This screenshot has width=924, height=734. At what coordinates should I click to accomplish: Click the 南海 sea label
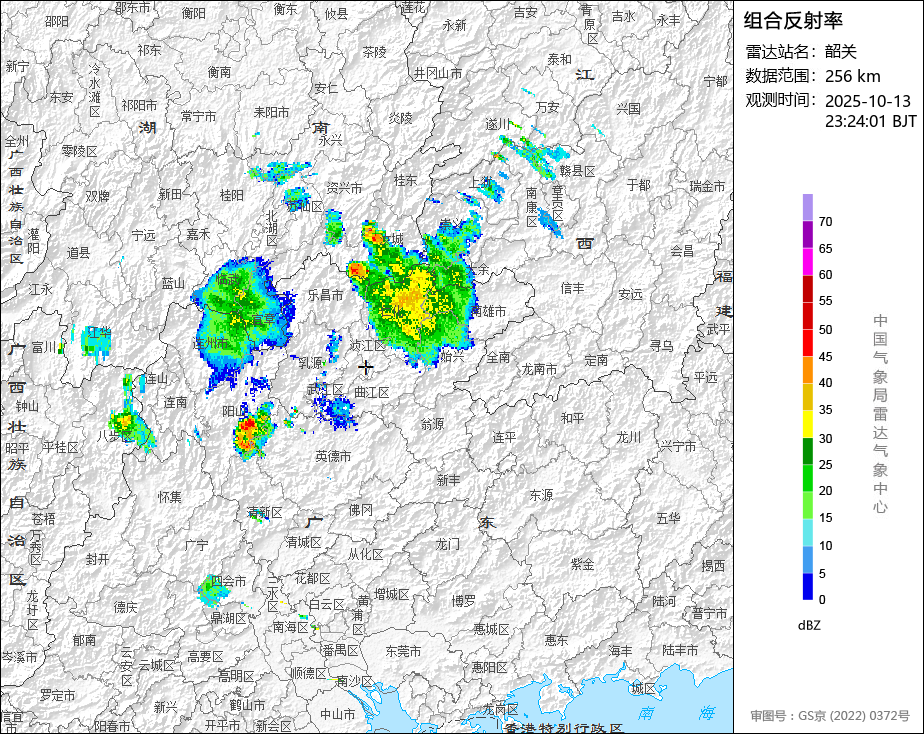[x=676, y=713]
